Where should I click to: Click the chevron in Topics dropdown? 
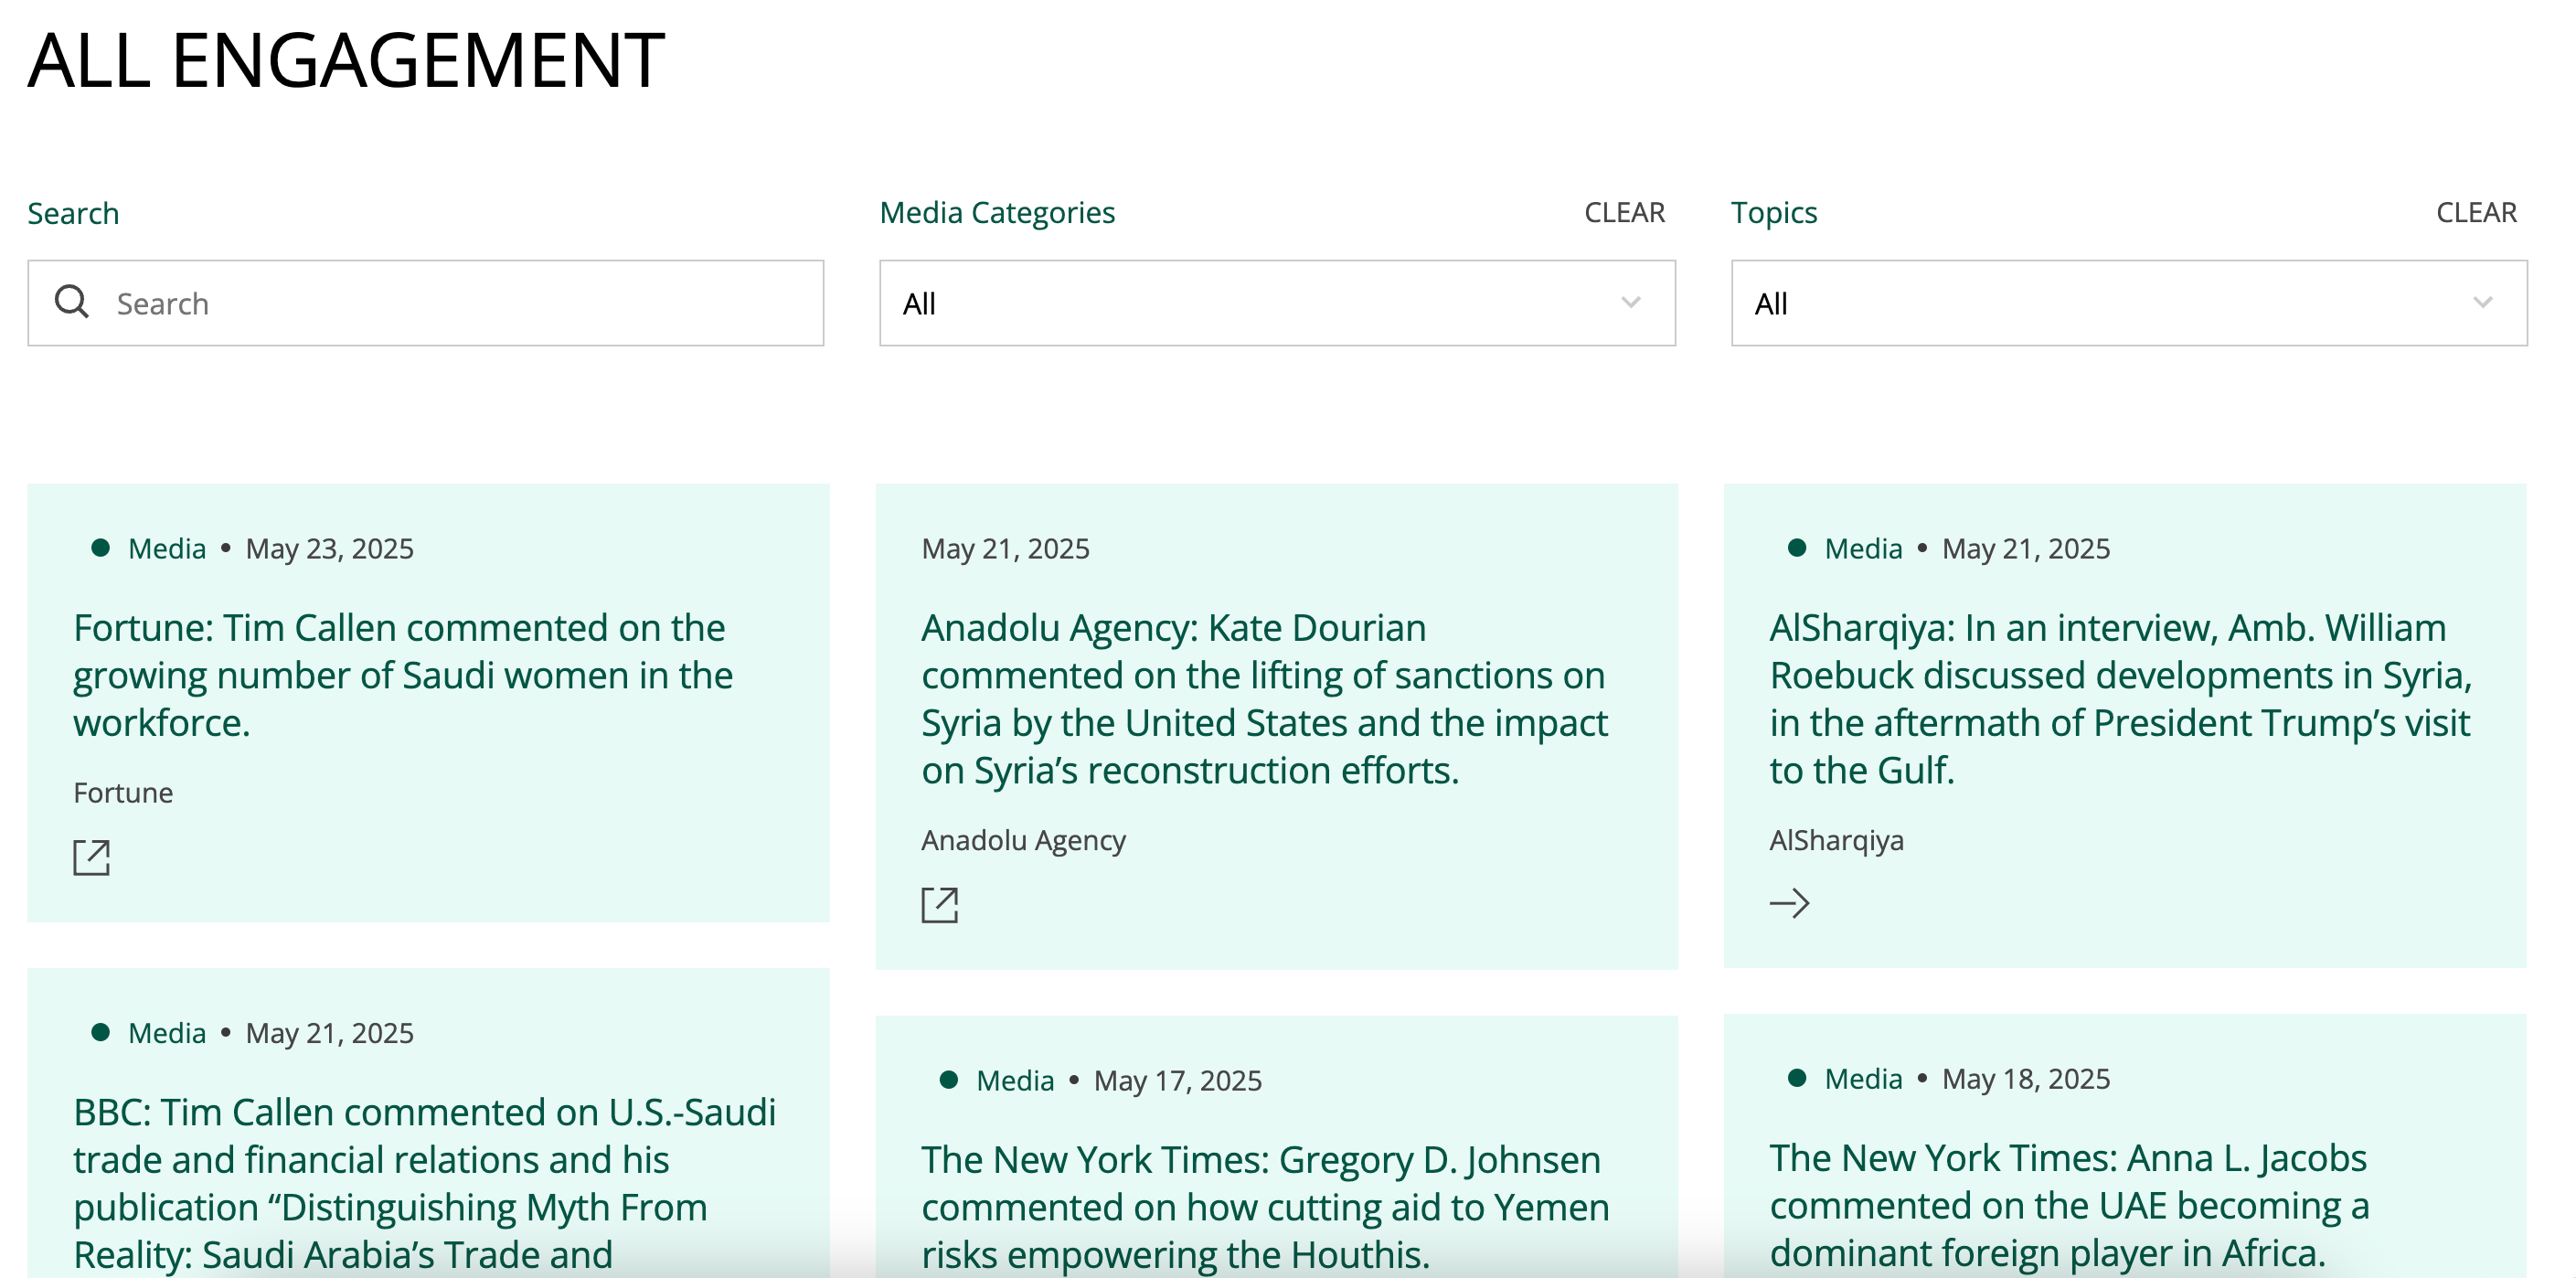[x=2482, y=303]
